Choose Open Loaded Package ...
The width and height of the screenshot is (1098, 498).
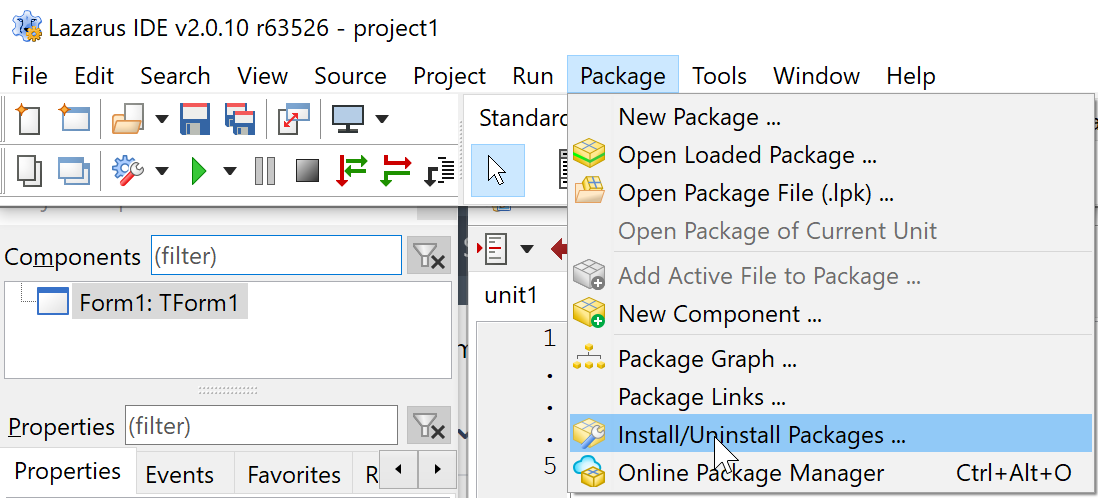[830, 155]
